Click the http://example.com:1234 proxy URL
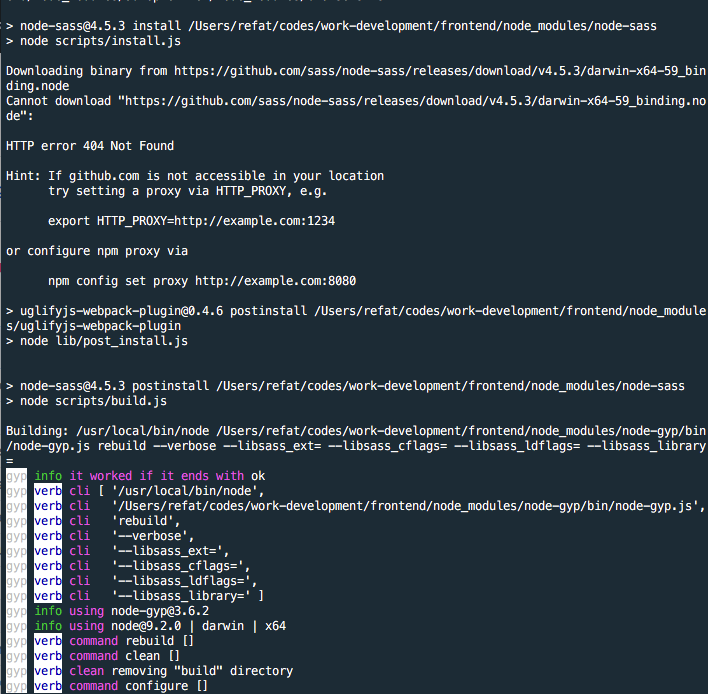Viewport: 708px width, 694px height. [215, 221]
